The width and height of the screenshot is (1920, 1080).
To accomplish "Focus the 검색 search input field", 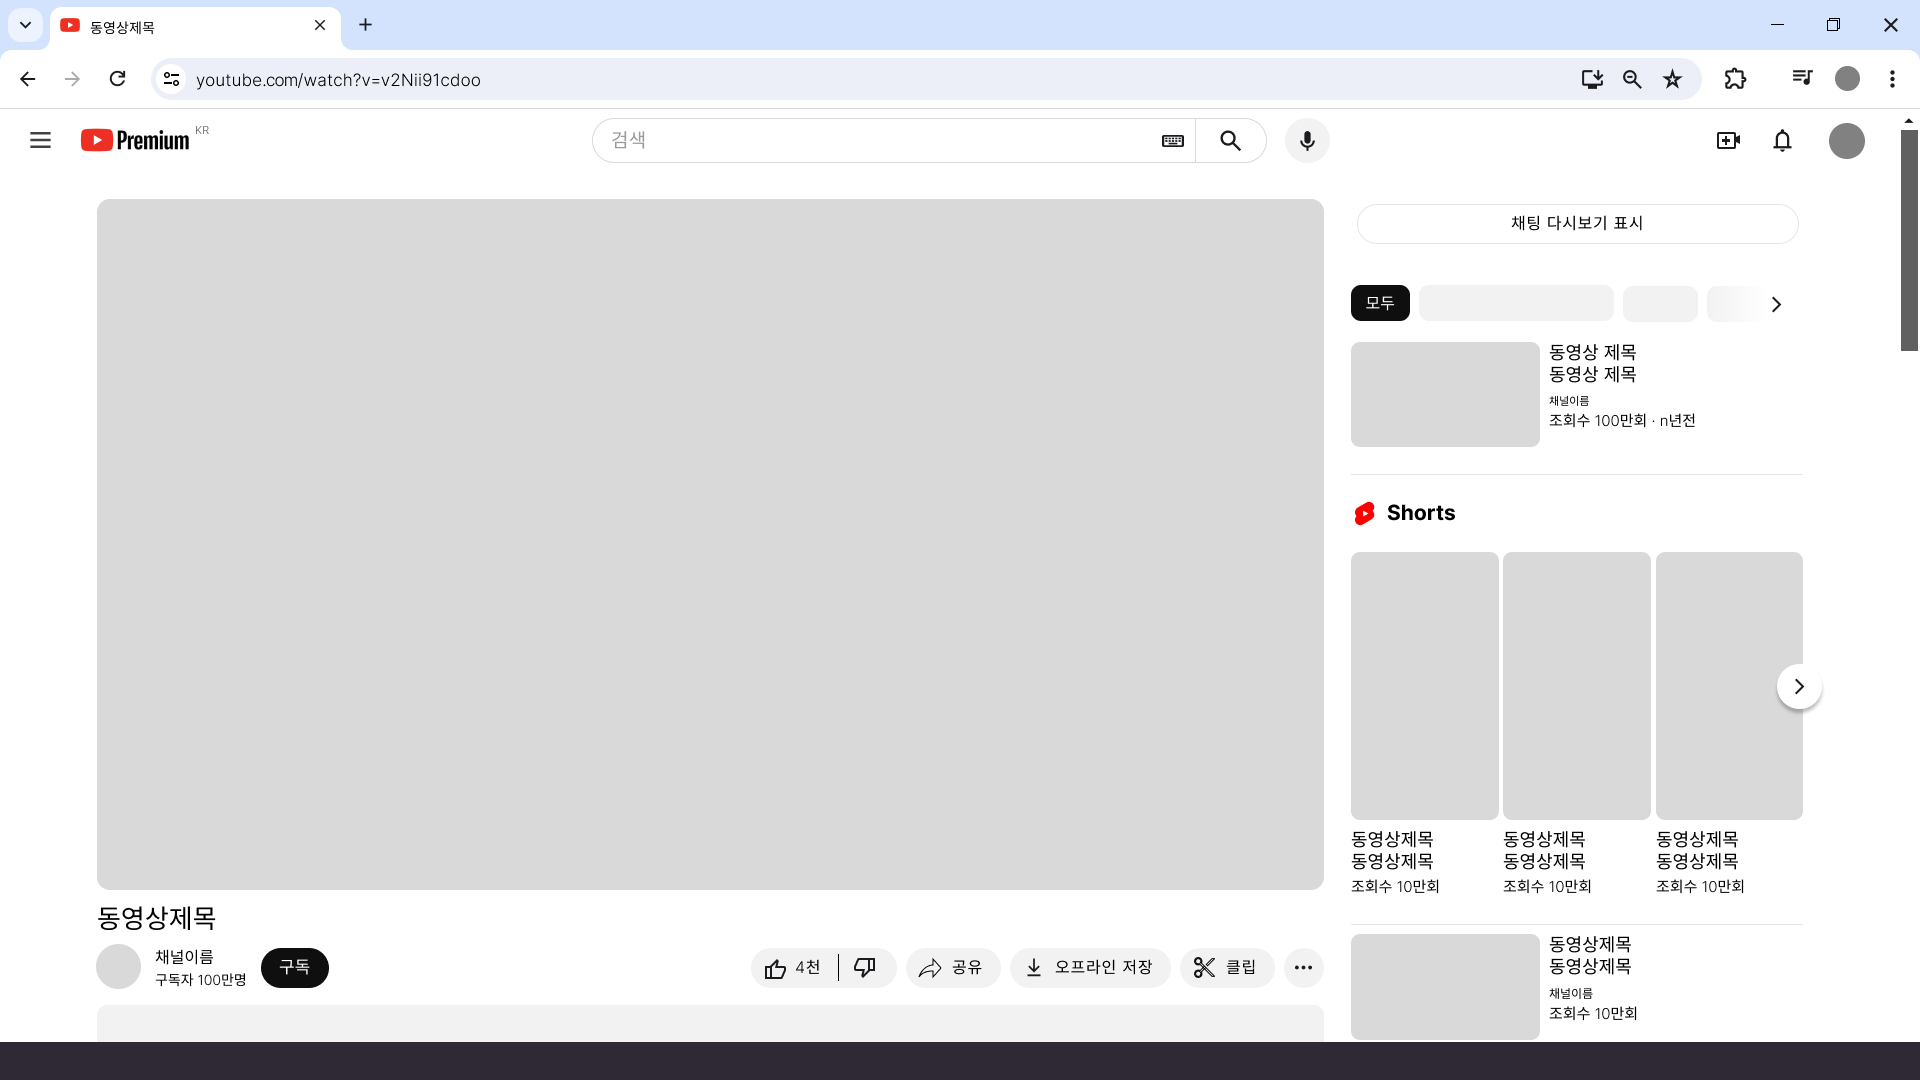I will [x=880, y=141].
